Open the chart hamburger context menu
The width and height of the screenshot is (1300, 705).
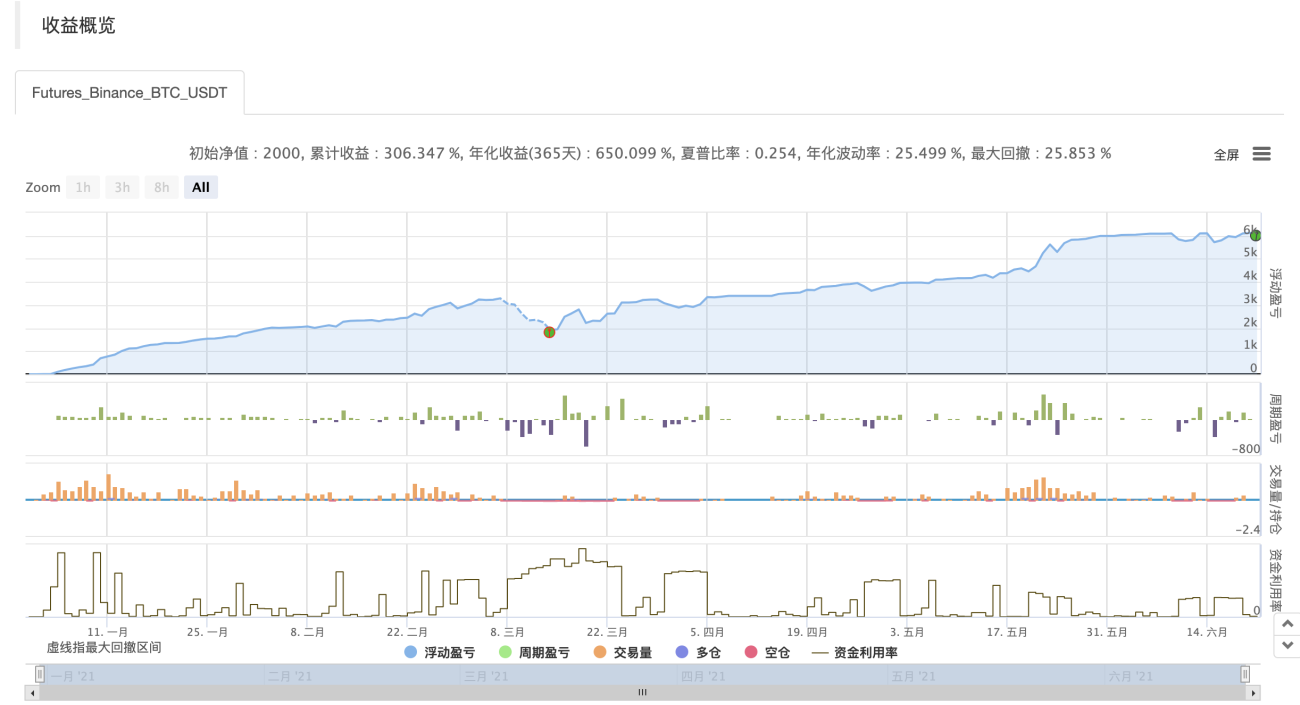(x=1261, y=154)
